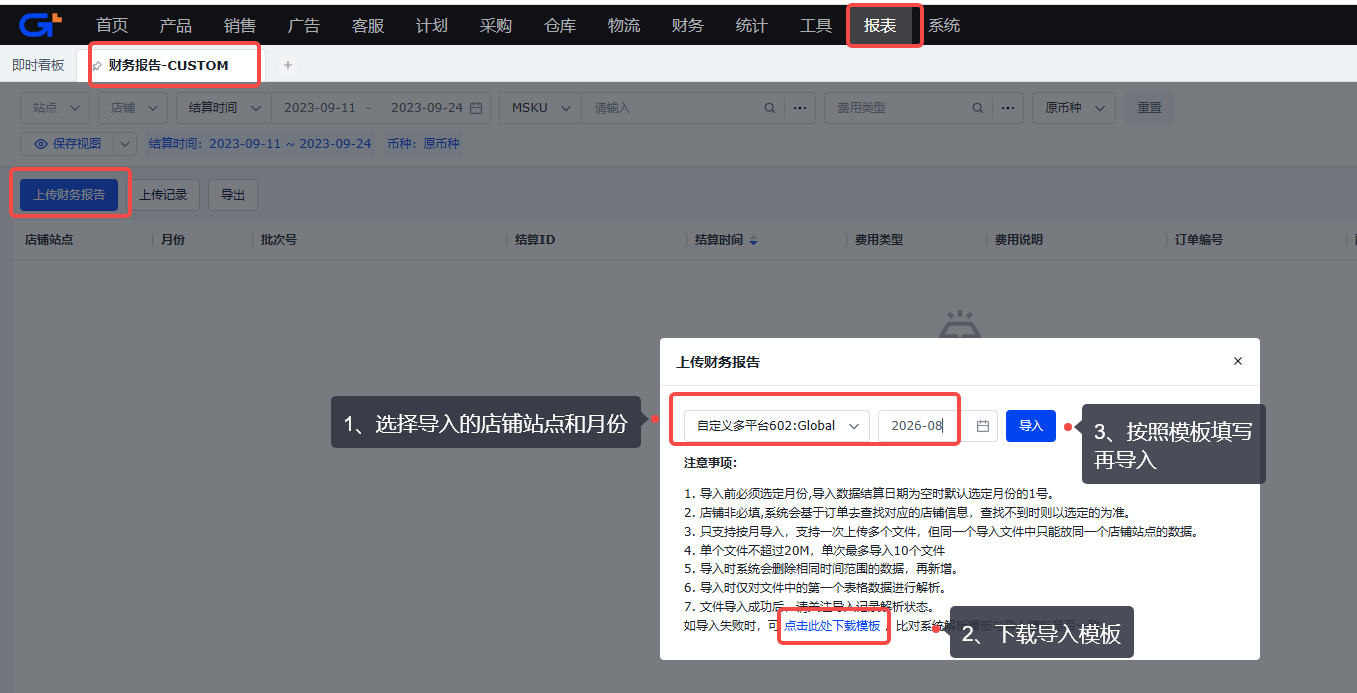This screenshot has height=693, width=1357.
Task: Click the search icon in 费用类型 field
Action: (980, 108)
